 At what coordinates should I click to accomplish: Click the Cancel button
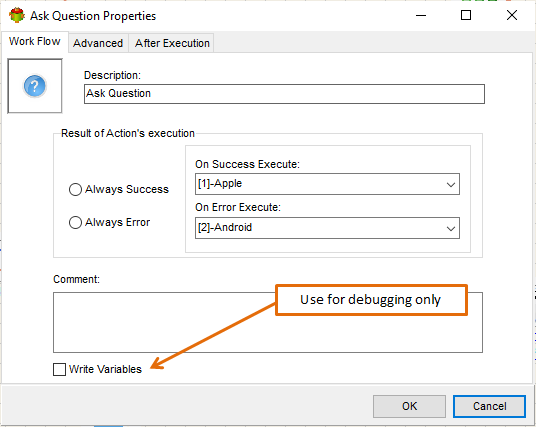[489, 406]
